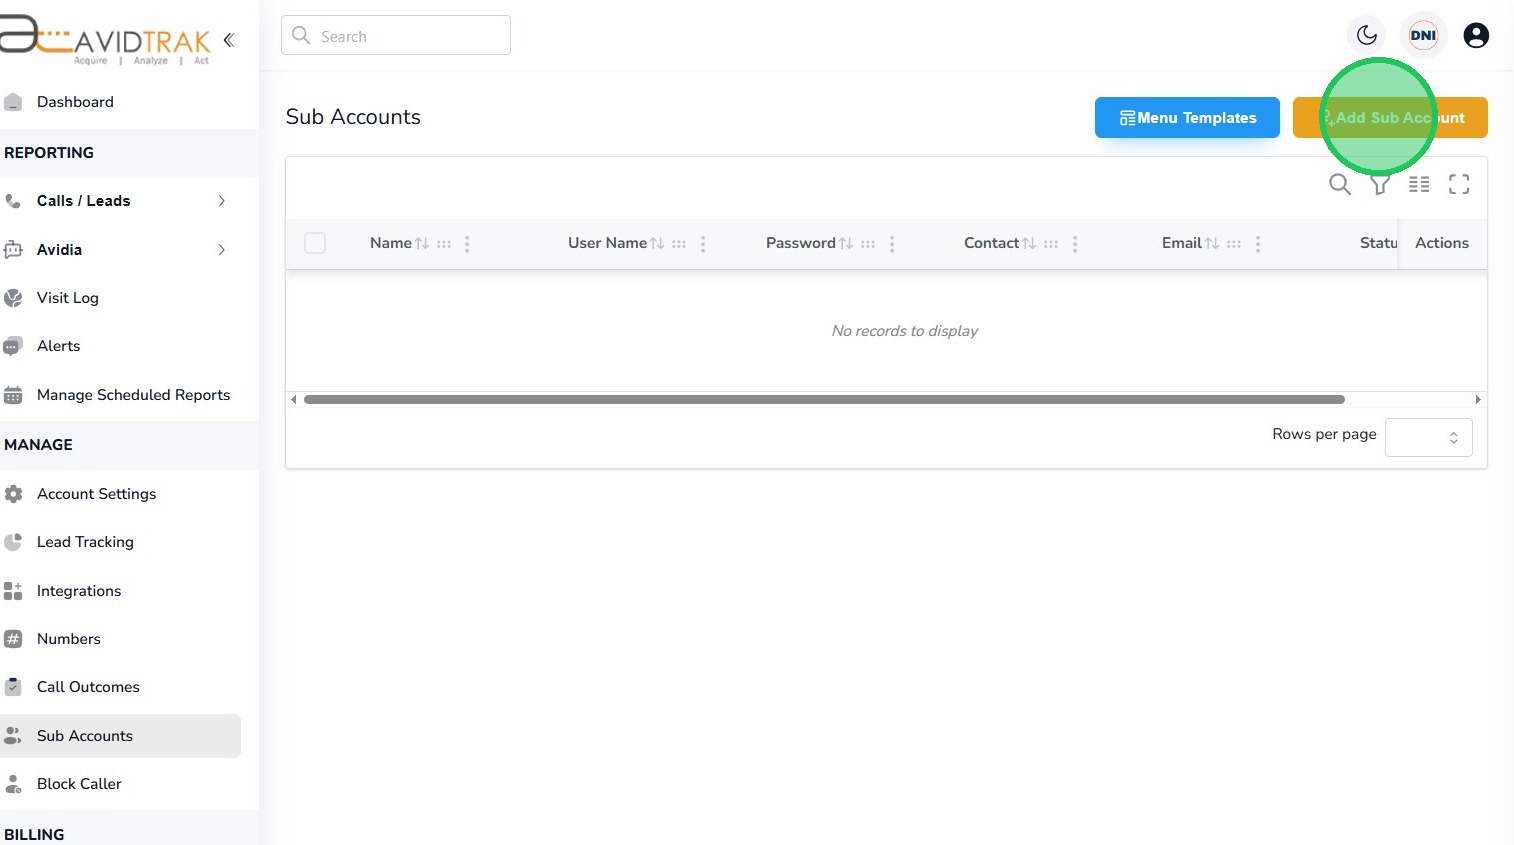Click the Name column drag handle
The height and width of the screenshot is (845, 1514).
(x=444, y=244)
